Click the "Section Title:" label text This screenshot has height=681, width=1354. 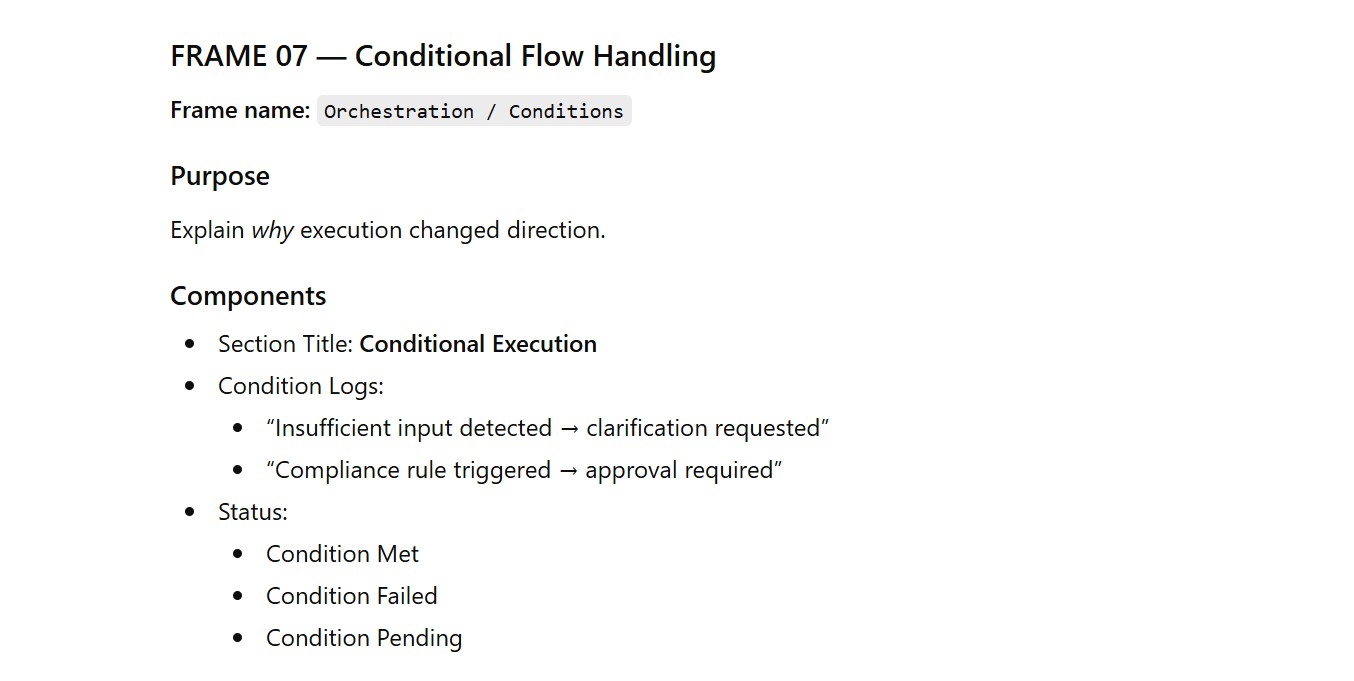point(286,344)
